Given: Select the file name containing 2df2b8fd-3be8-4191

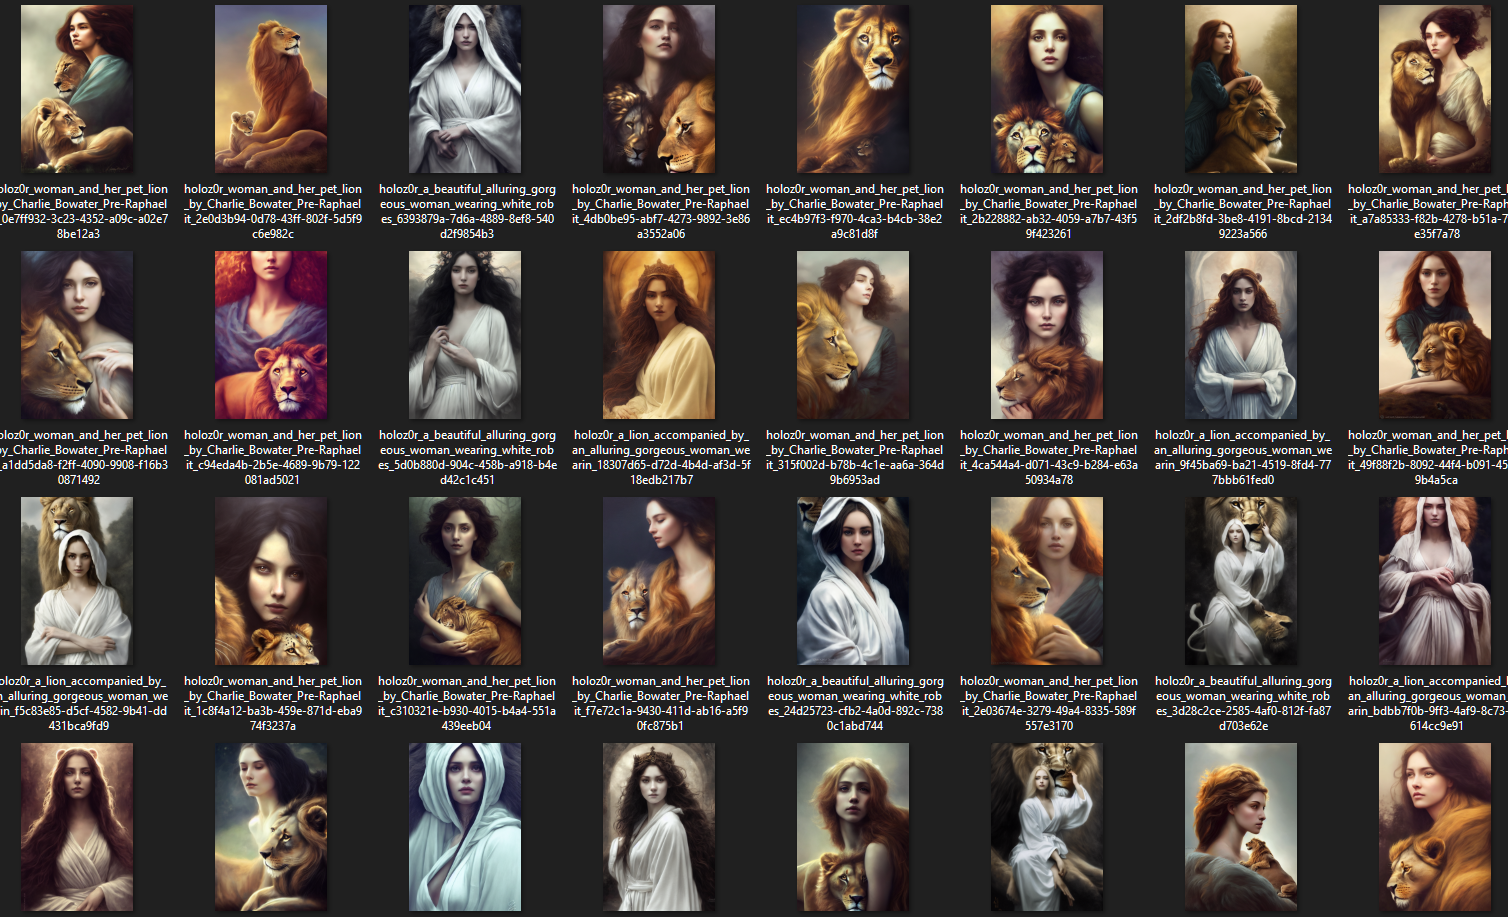Looking at the screenshot, I should [x=1243, y=211].
